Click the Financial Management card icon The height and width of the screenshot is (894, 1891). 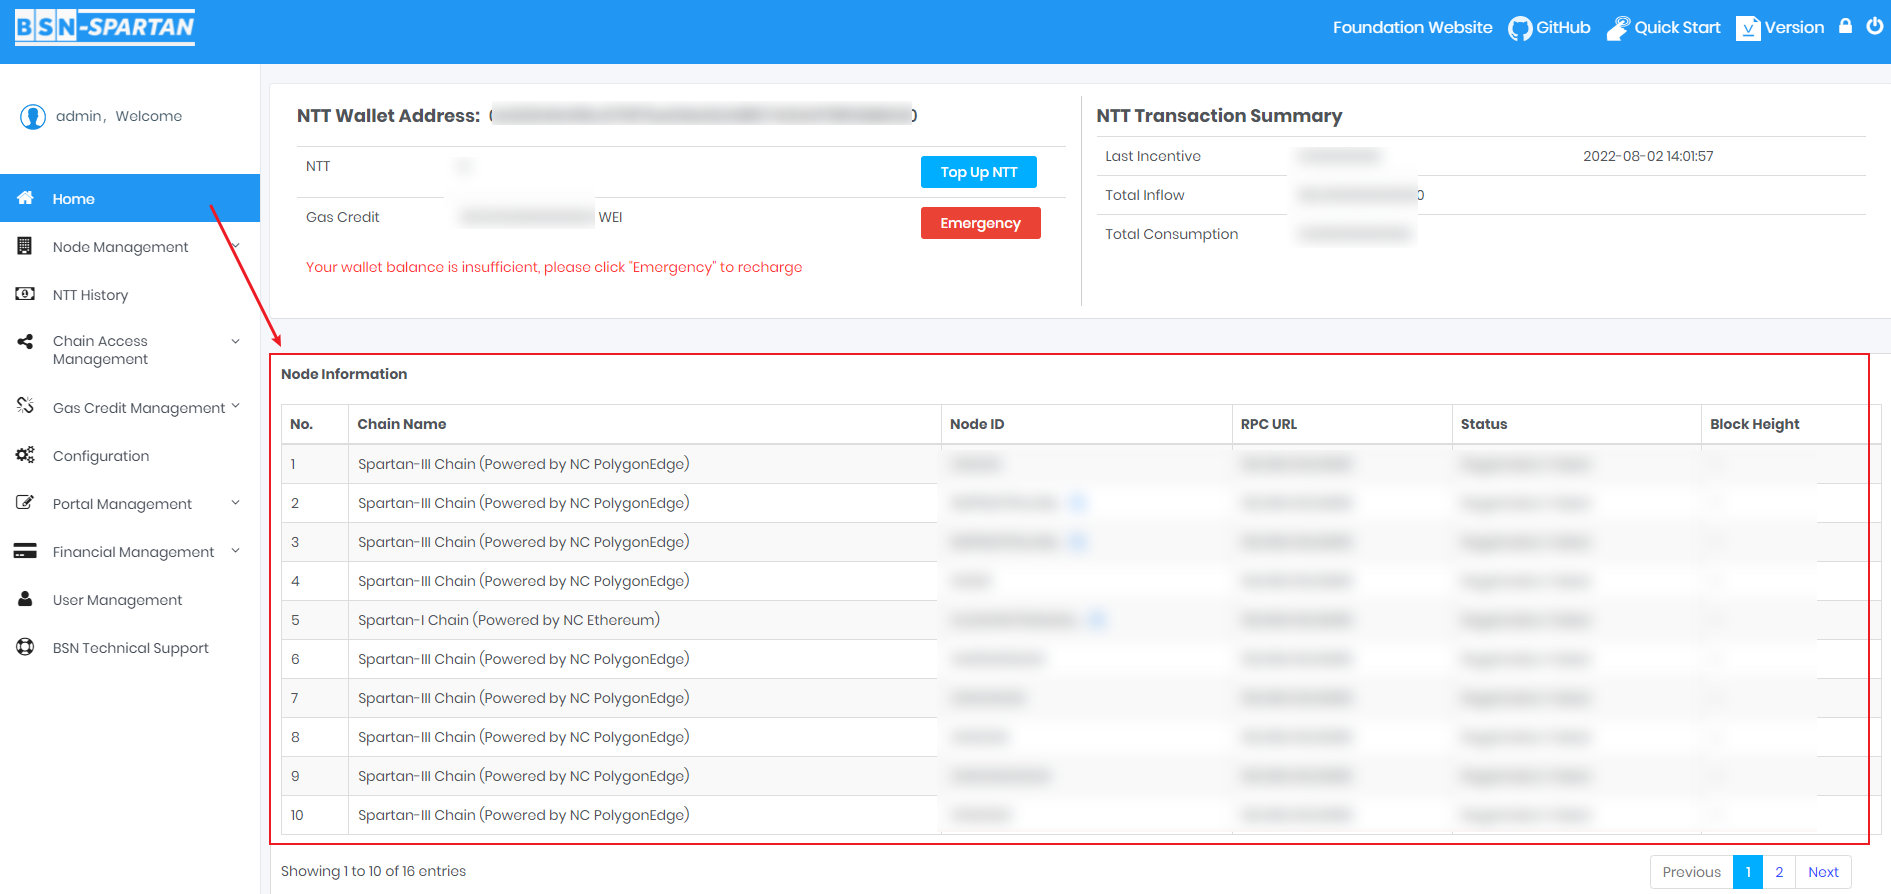coord(25,551)
